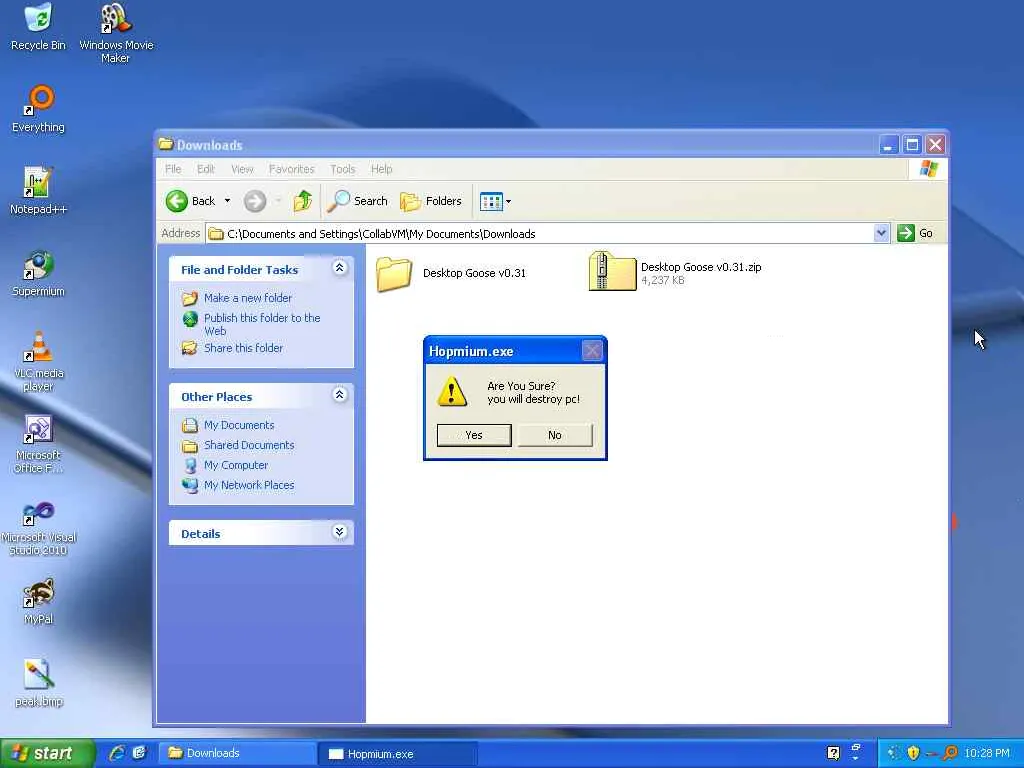Go to My Documents in Other Places

[x=239, y=425]
